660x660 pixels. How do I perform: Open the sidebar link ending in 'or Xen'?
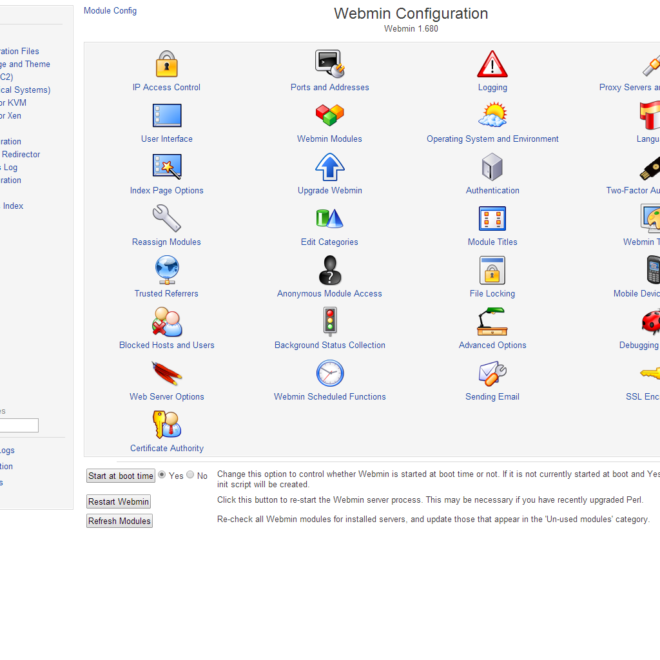tap(11, 116)
